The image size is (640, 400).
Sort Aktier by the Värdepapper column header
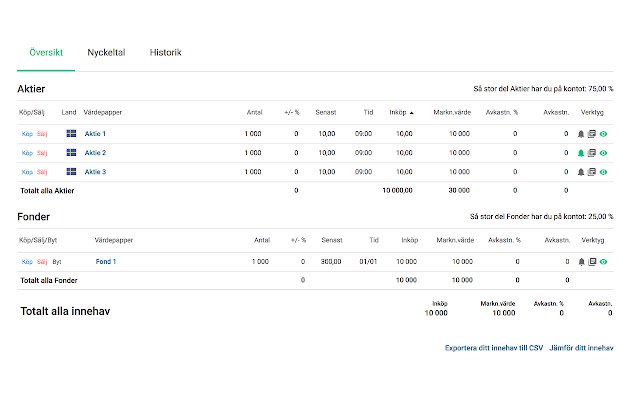(103, 112)
